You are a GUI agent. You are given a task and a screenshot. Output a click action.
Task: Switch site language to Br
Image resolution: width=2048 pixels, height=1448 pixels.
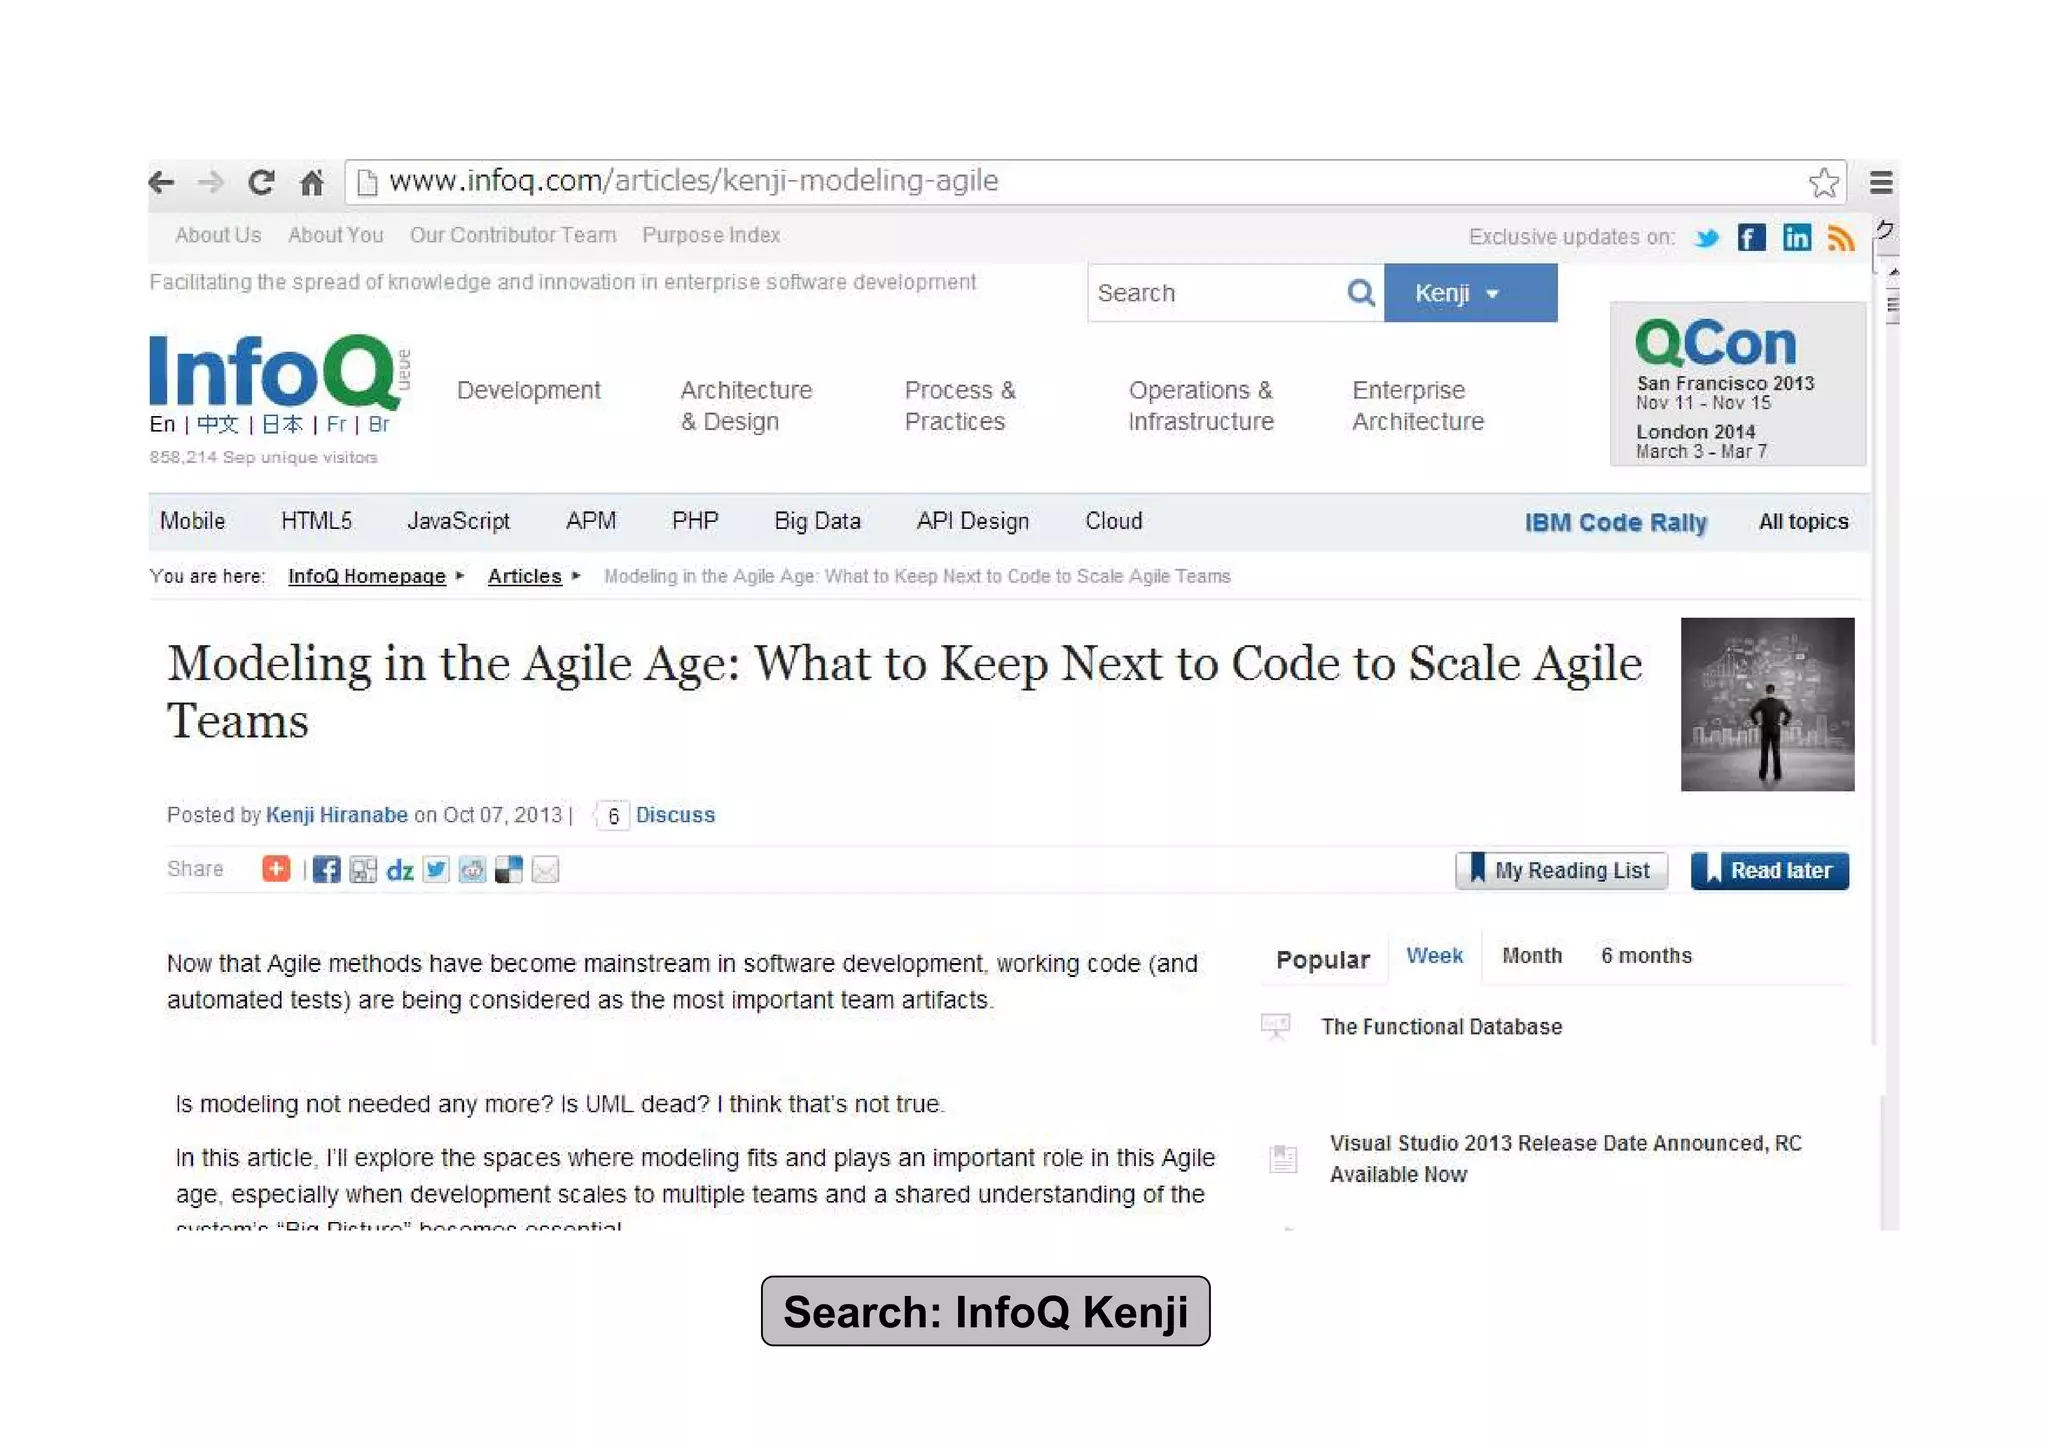coord(378,424)
